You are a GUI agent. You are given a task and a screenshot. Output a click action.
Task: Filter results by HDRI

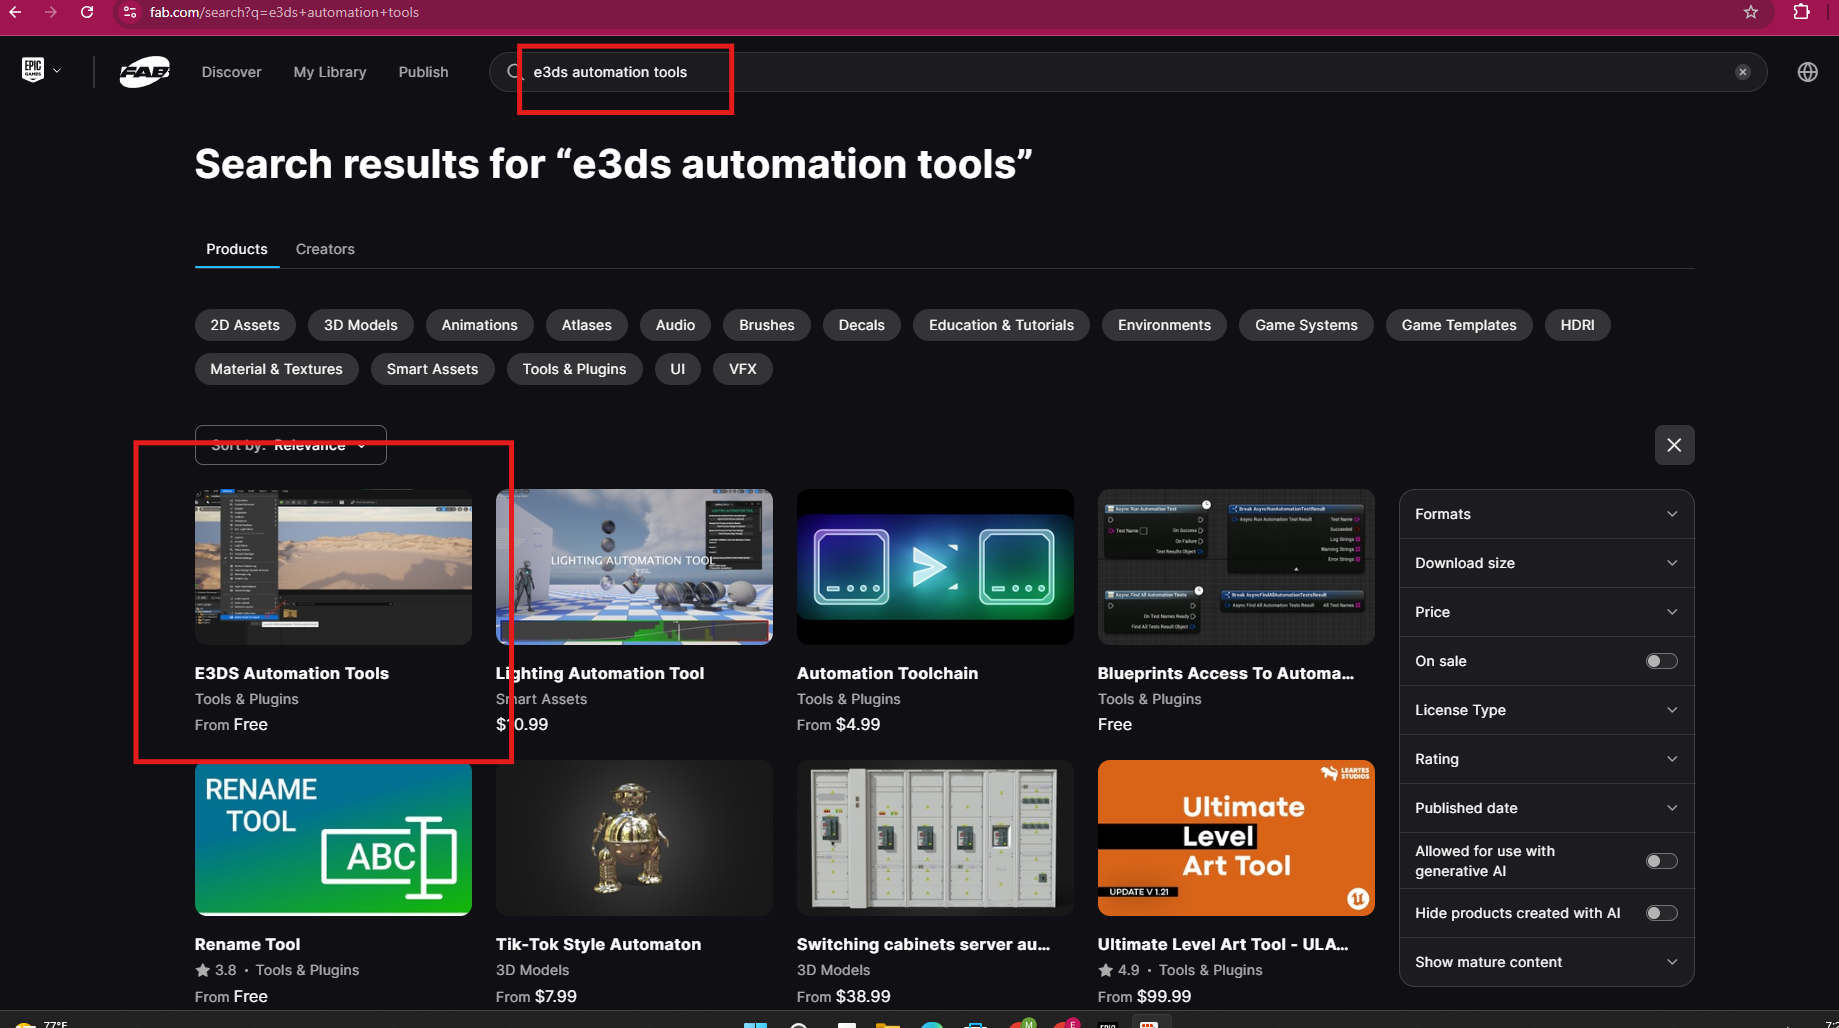(x=1577, y=325)
